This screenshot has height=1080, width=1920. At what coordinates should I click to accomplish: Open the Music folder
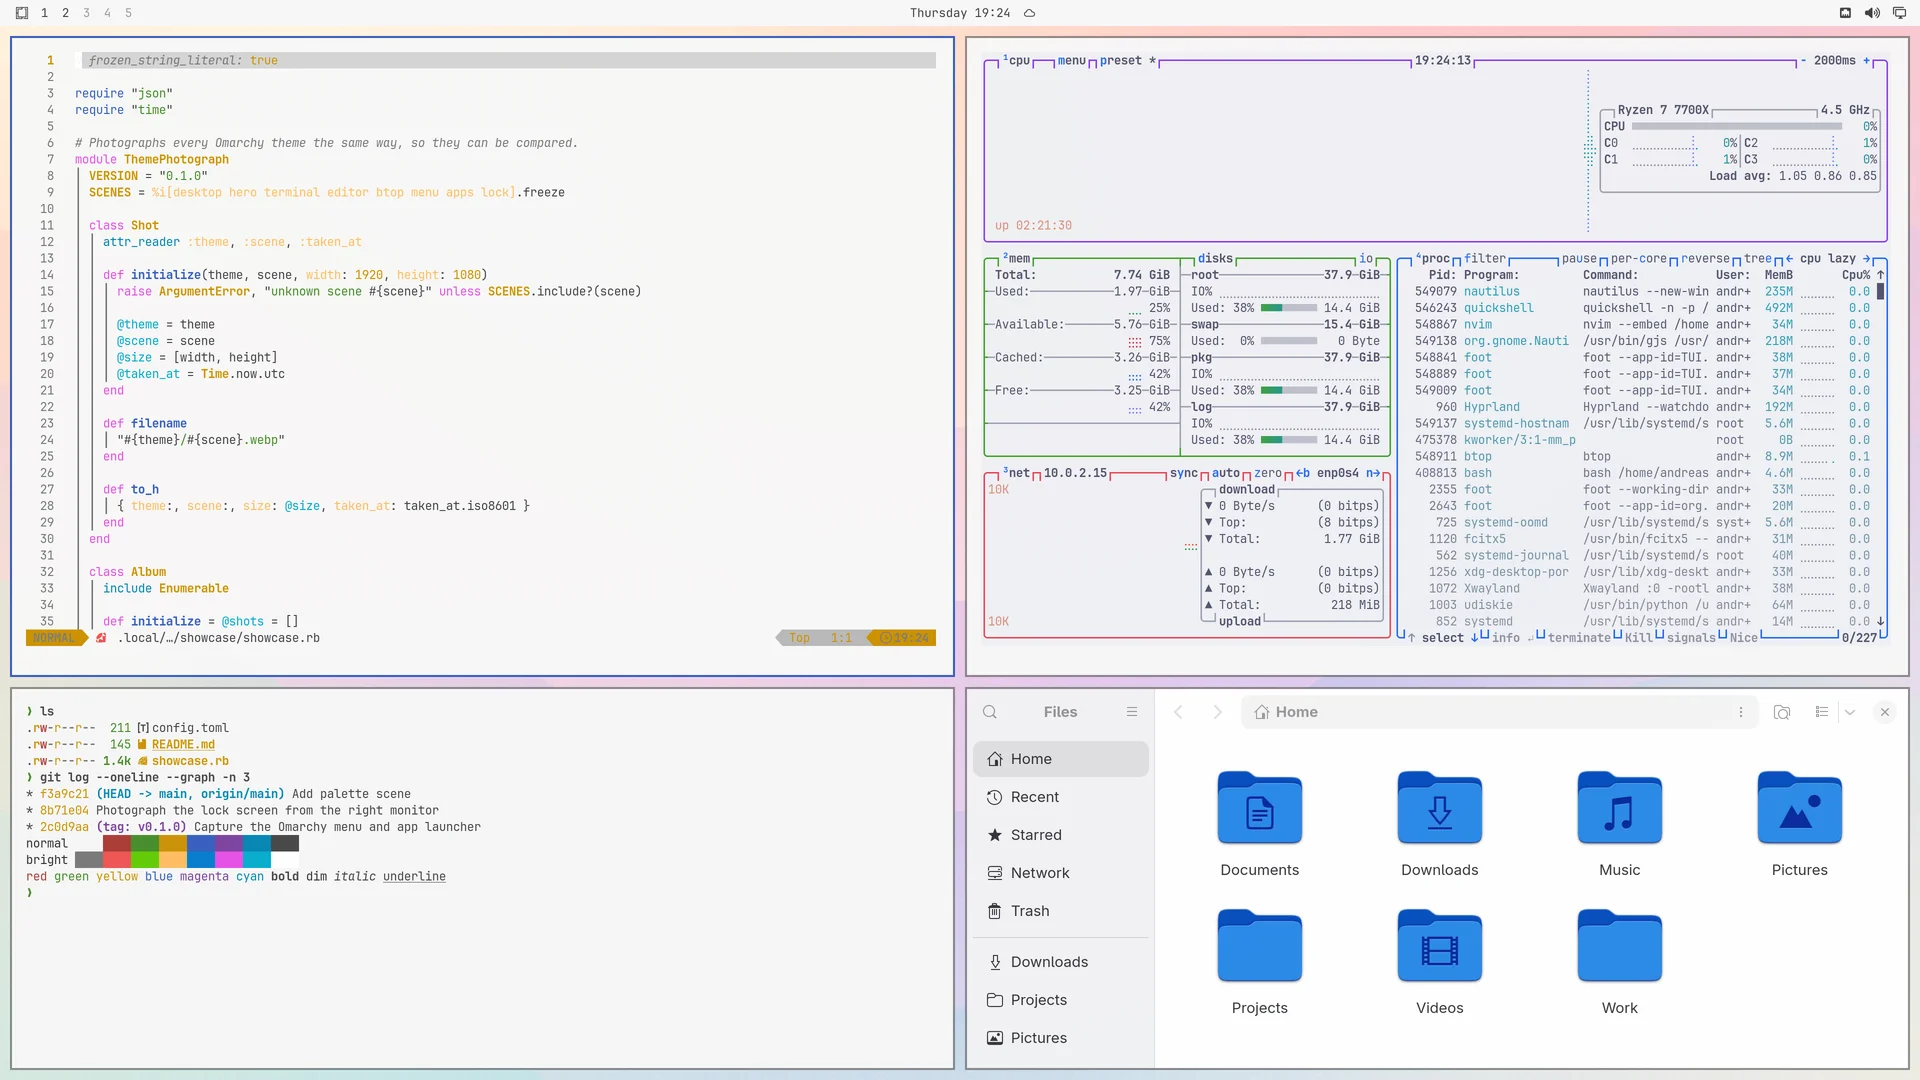1620,824
